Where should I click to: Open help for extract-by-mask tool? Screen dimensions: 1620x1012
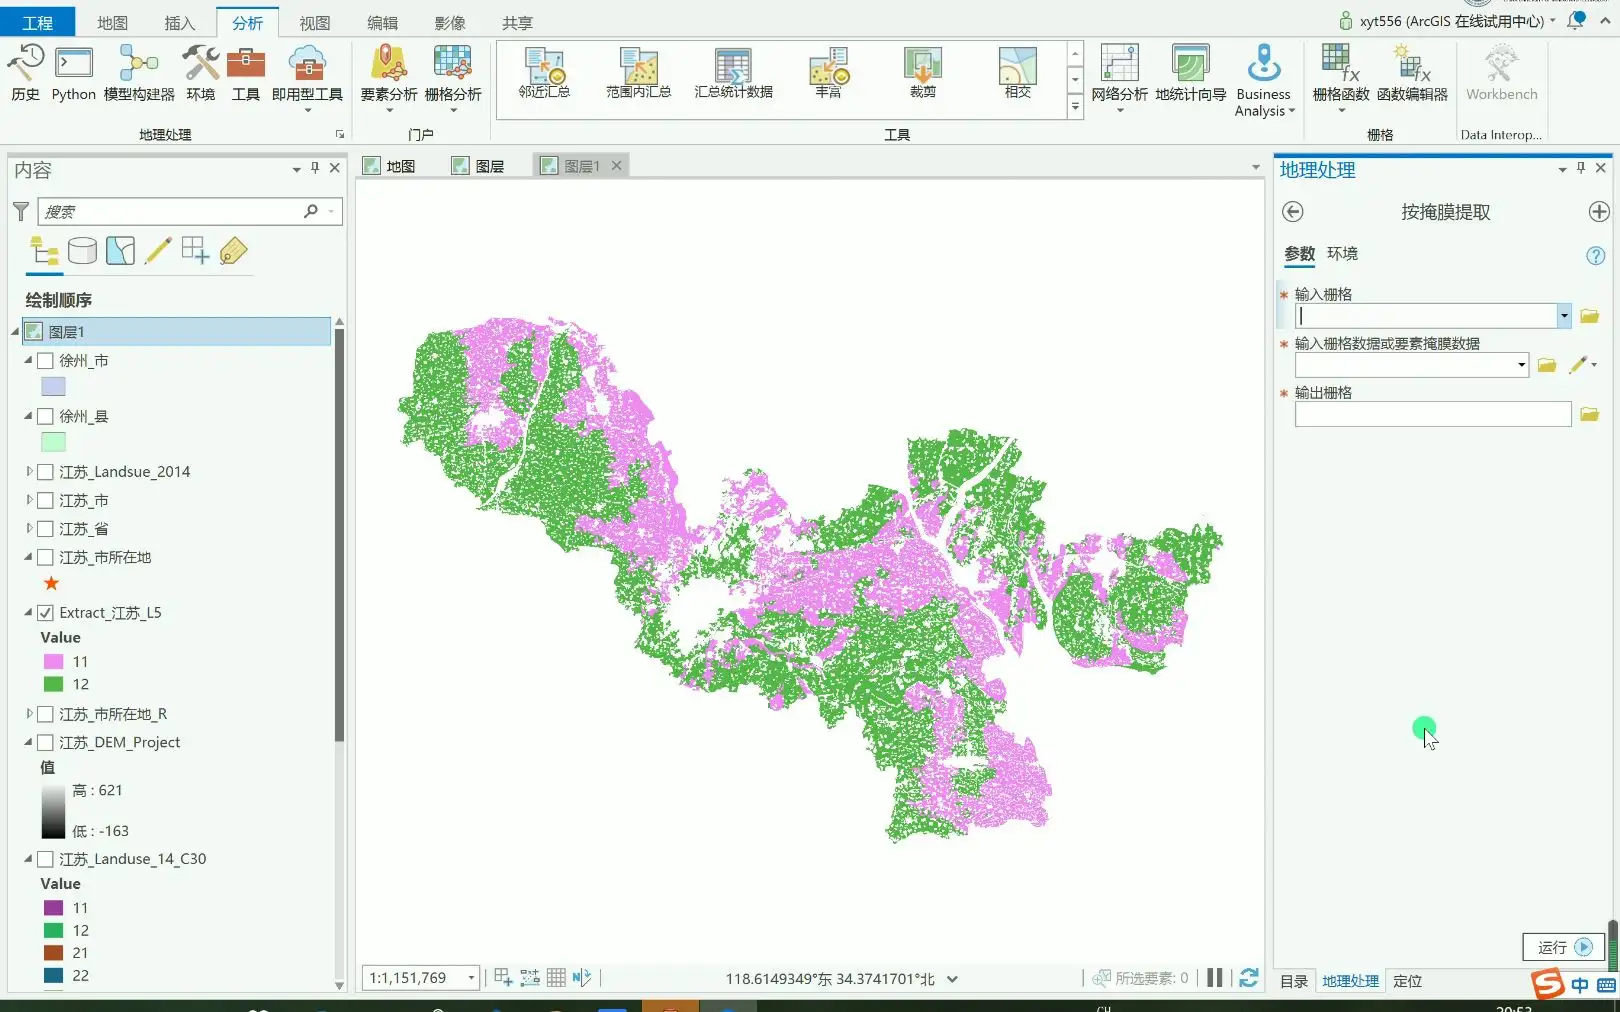[1596, 256]
